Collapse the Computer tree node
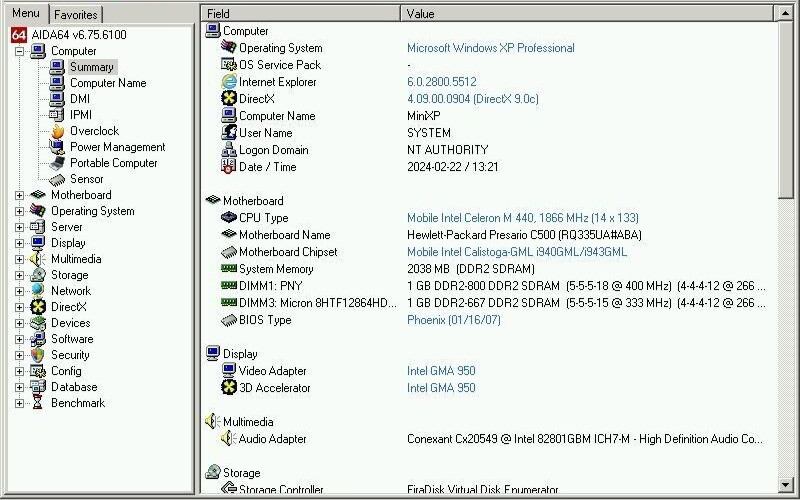This screenshot has height=500, width=800. coord(19,51)
